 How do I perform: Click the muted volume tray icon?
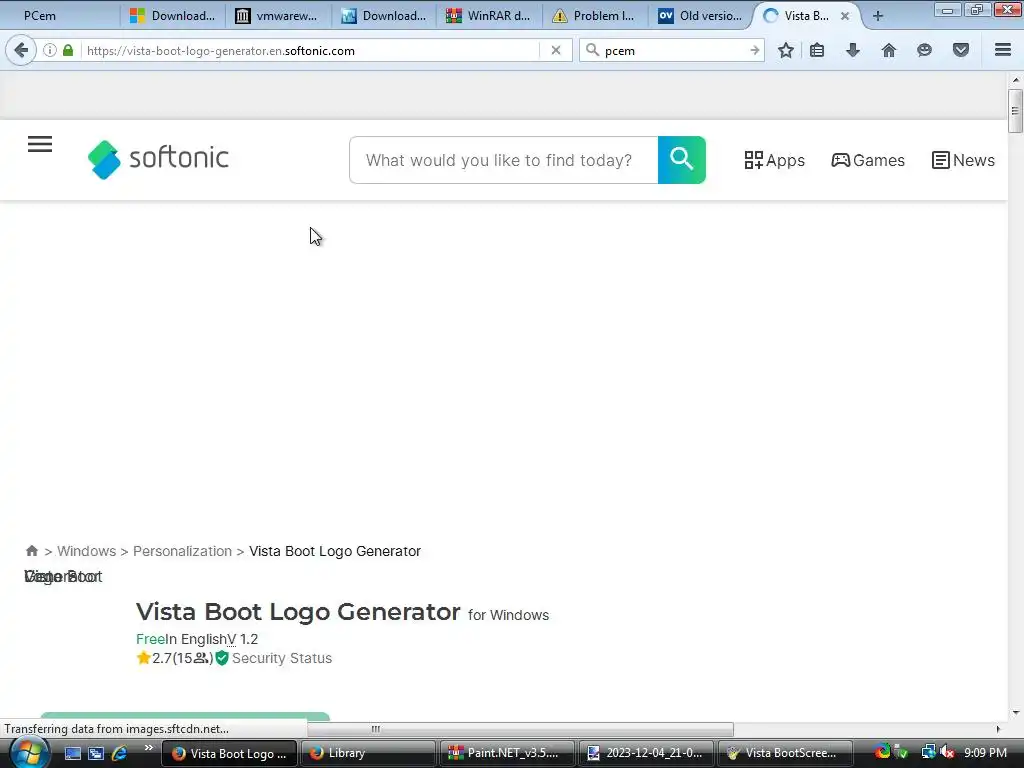pos(948,753)
